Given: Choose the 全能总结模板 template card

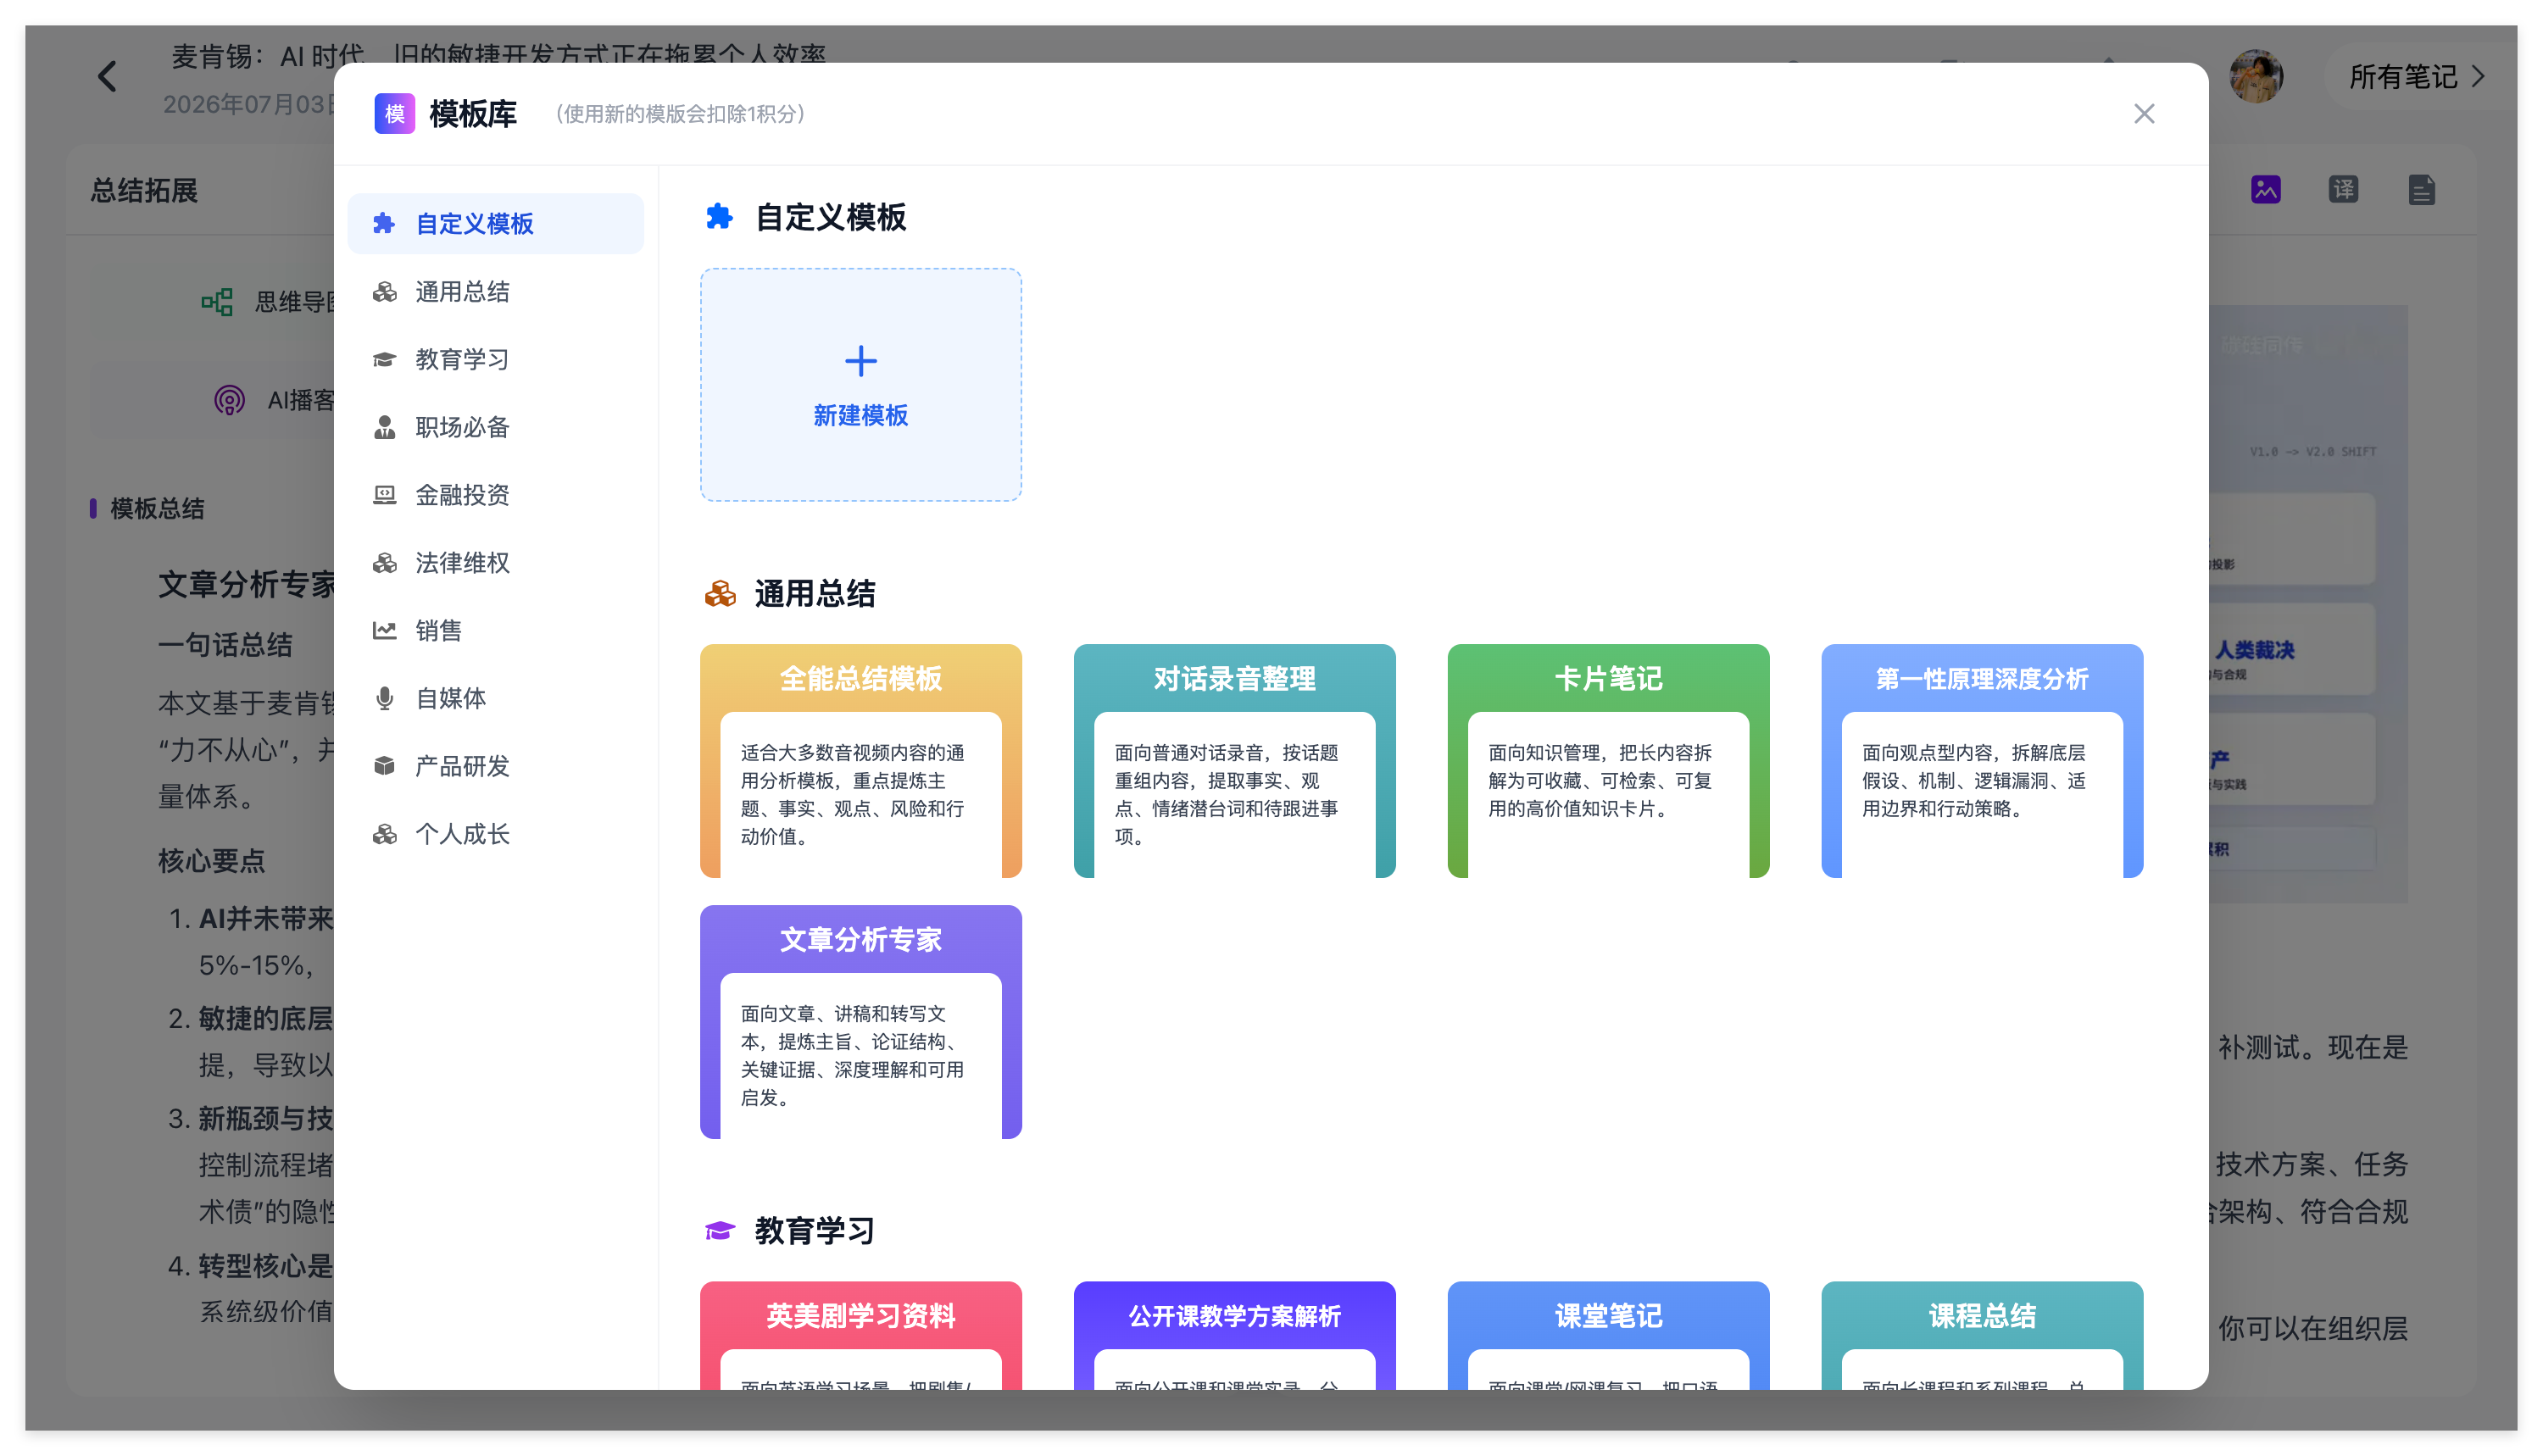Looking at the screenshot, I should coord(861,761).
